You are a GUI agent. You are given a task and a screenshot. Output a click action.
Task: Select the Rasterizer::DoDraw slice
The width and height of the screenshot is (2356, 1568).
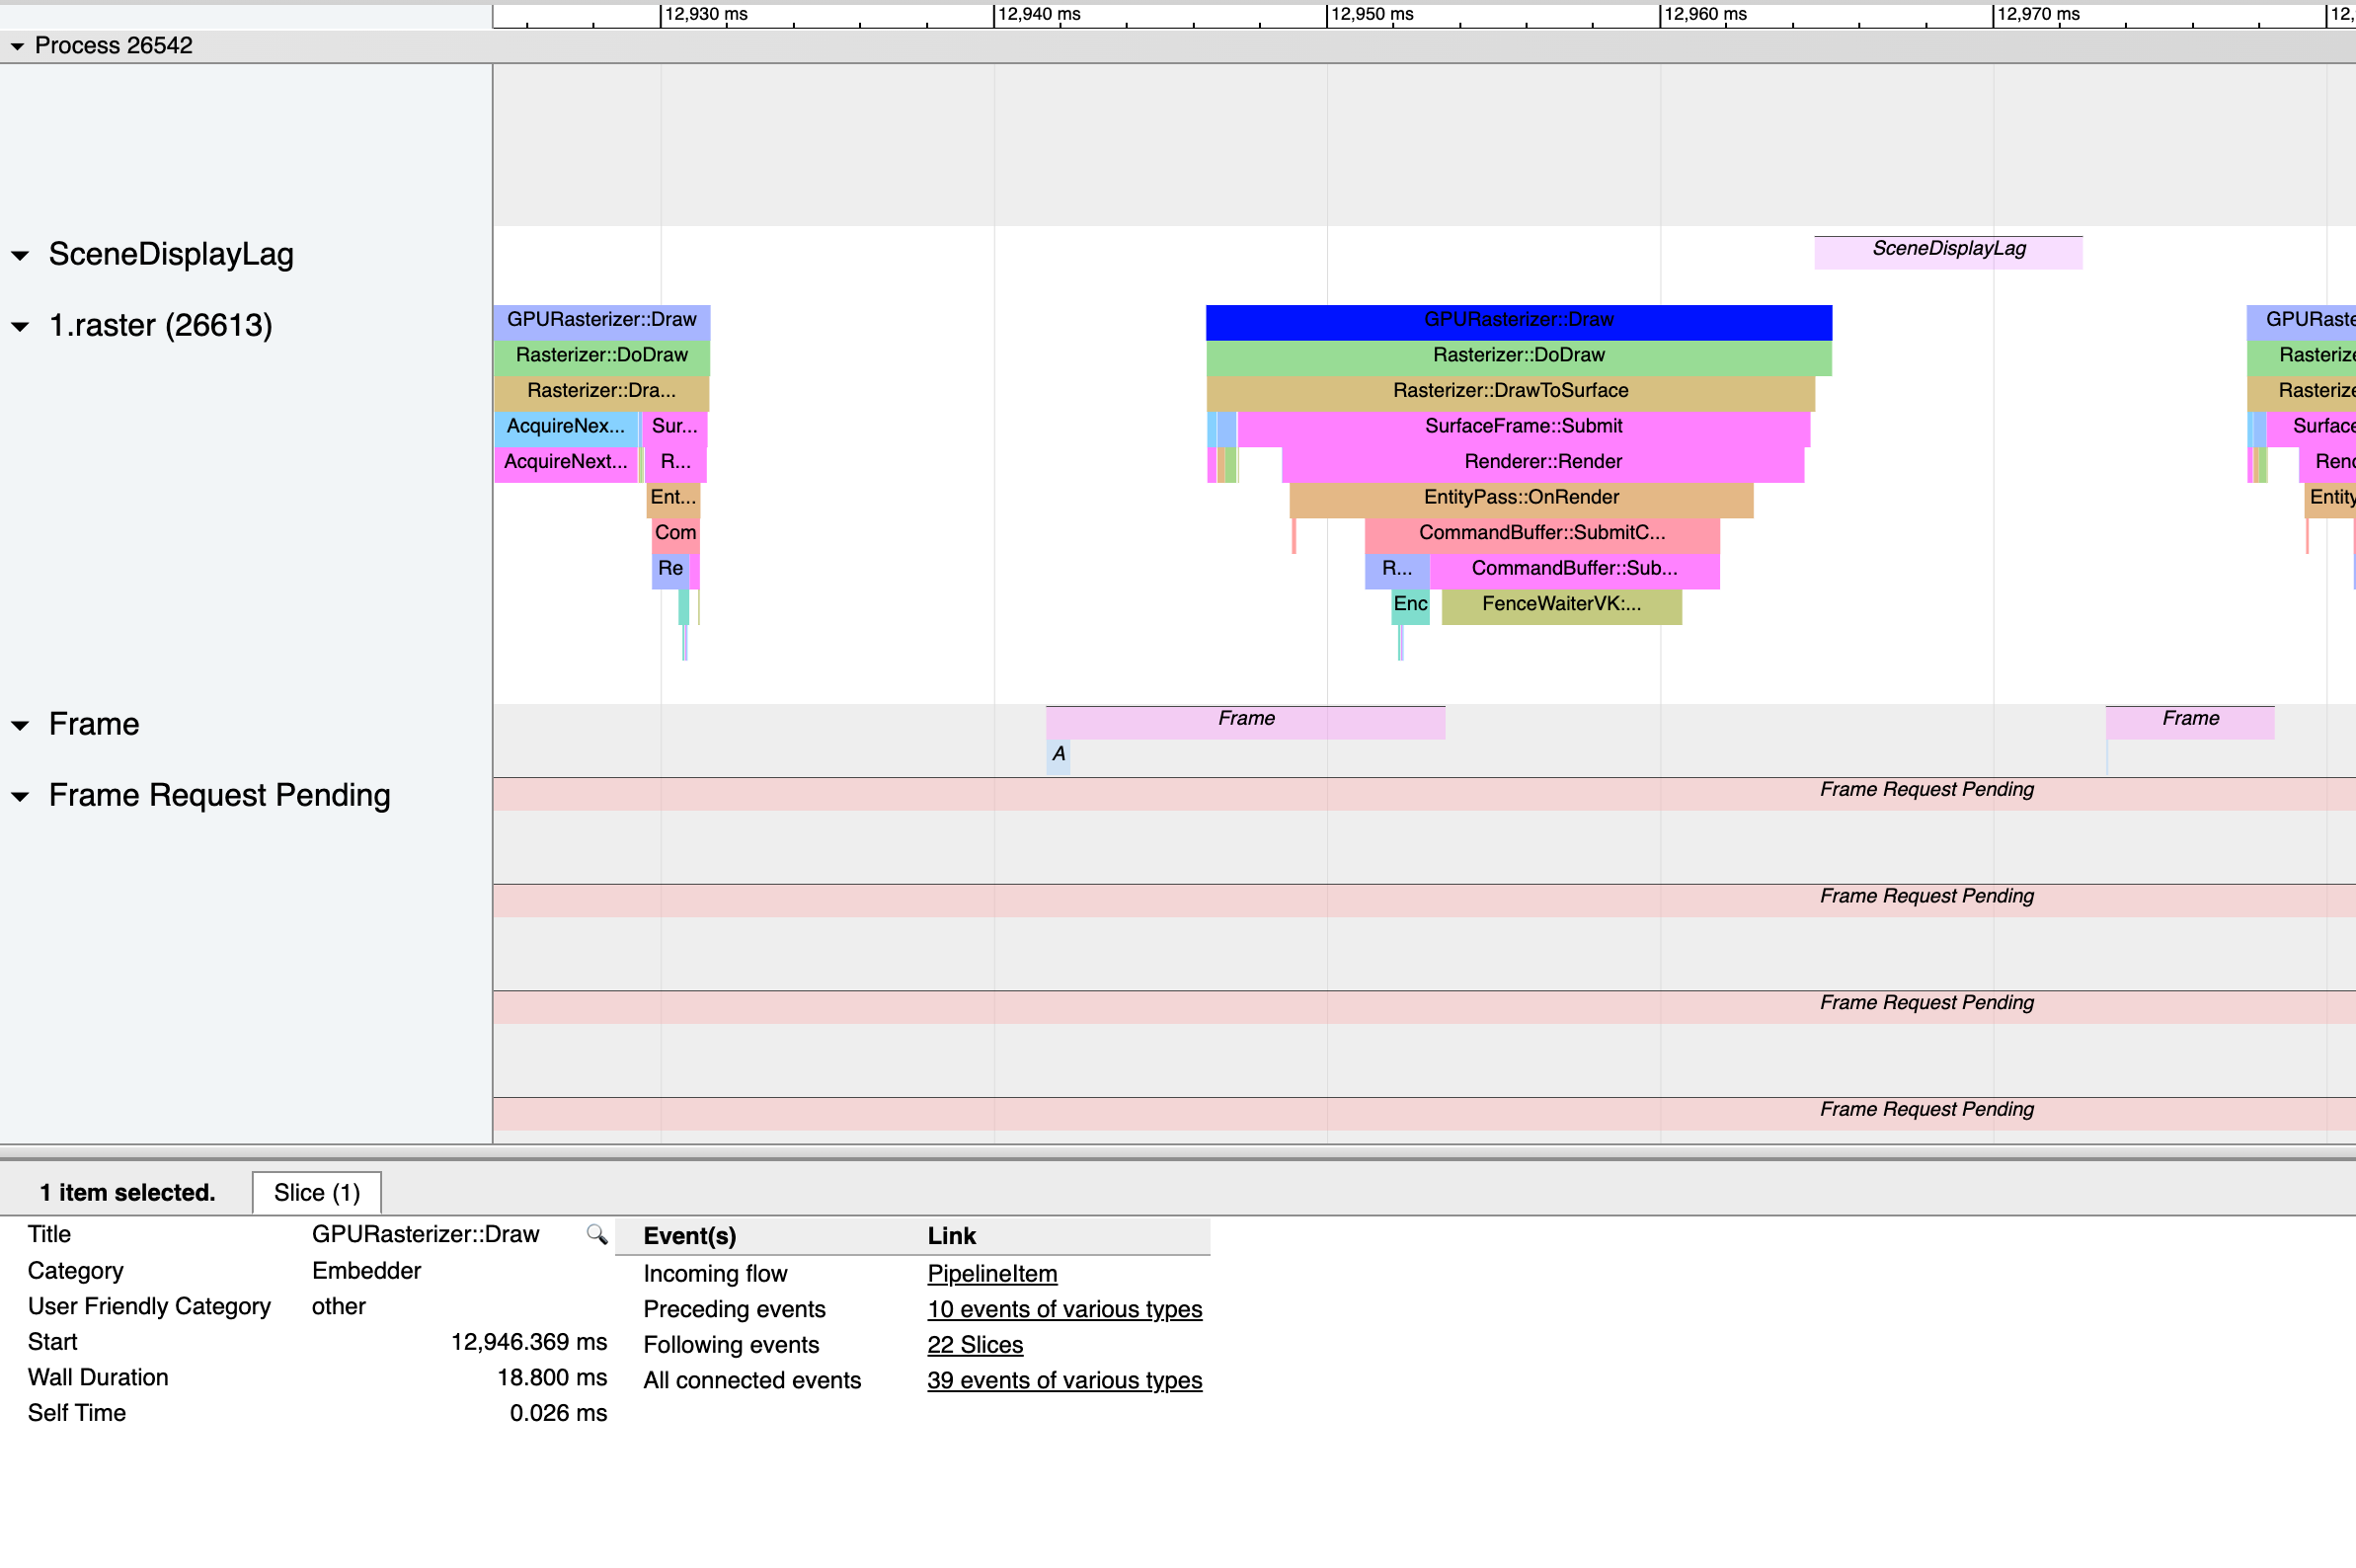pos(1518,355)
